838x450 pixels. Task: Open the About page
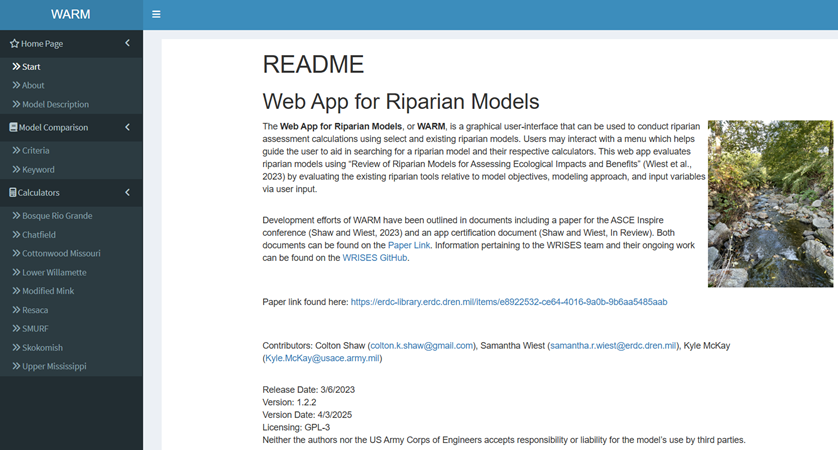[x=71, y=86]
